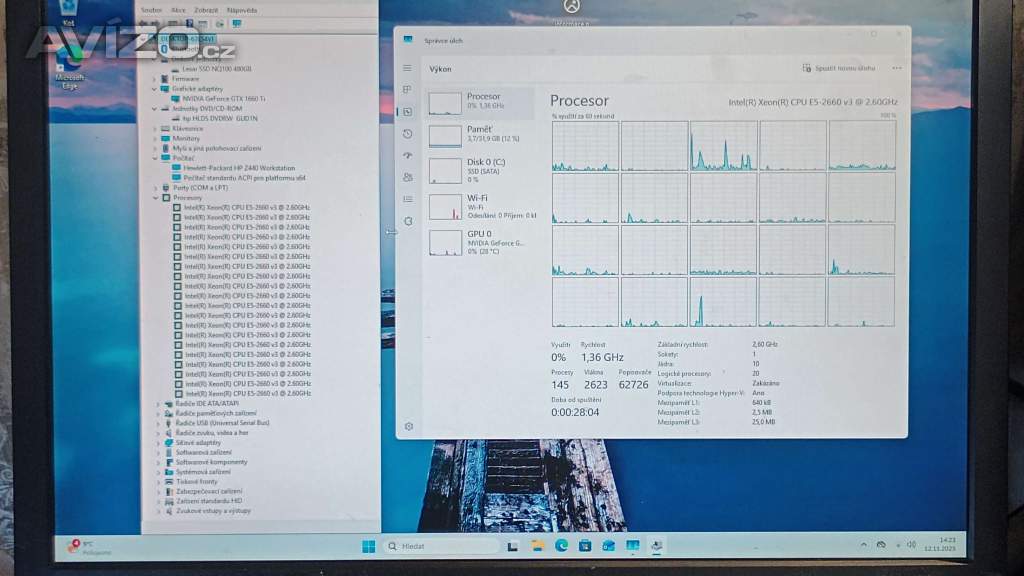Expand the Řadiče USB tree node

coord(157,423)
